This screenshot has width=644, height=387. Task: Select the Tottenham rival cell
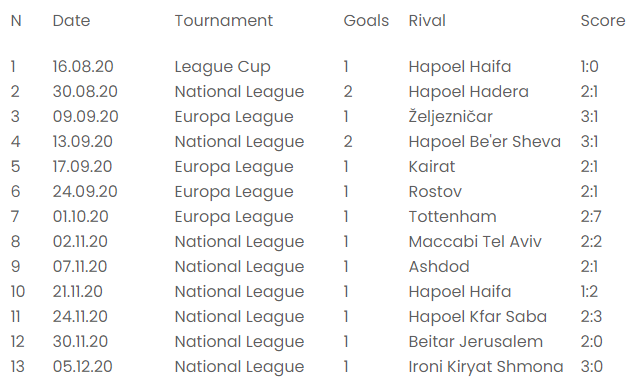[x=452, y=217]
